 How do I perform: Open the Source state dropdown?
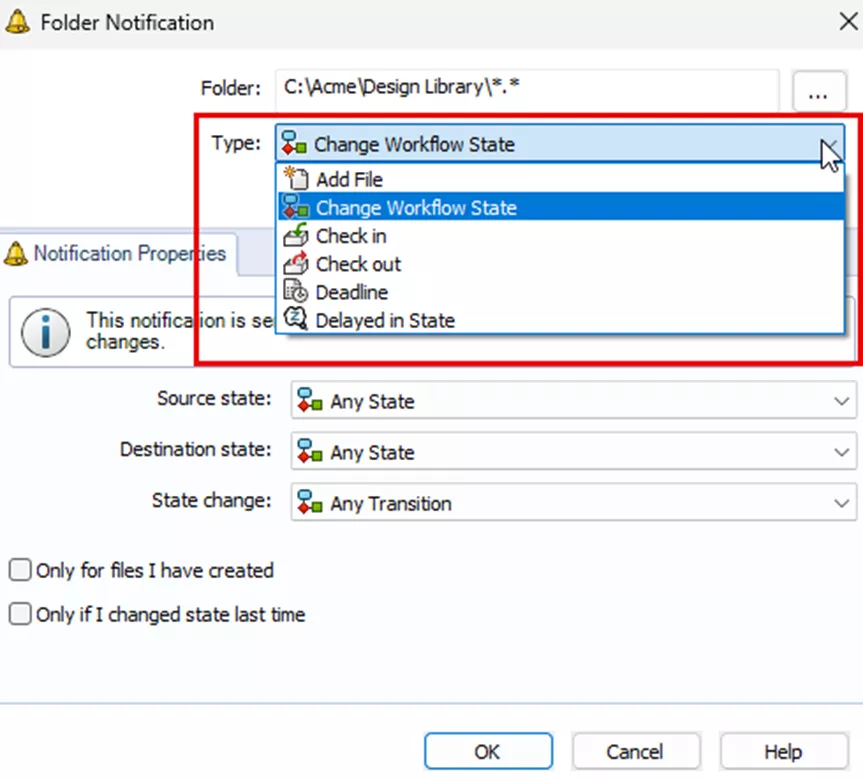click(x=841, y=401)
